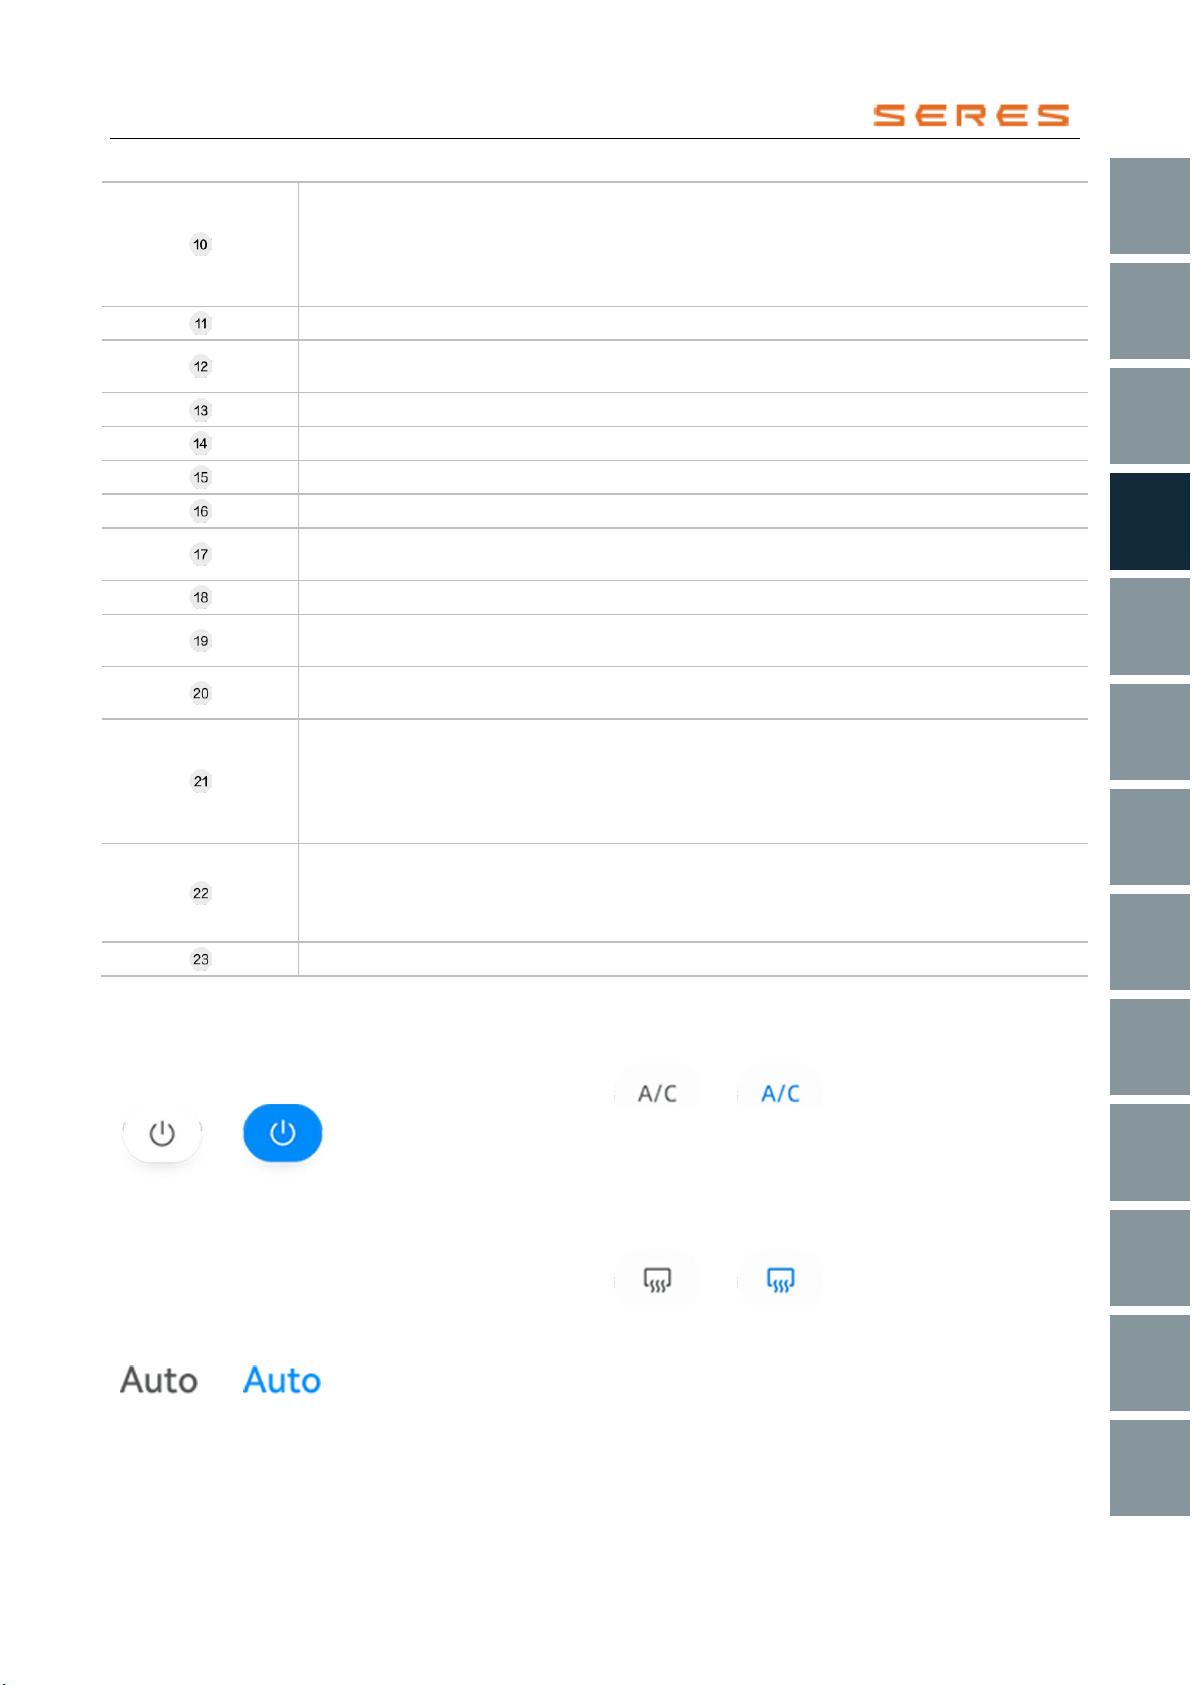The image size is (1192, 1685).
Task: Select the gray A/C icon
Action: click(x=657, y=1092)
